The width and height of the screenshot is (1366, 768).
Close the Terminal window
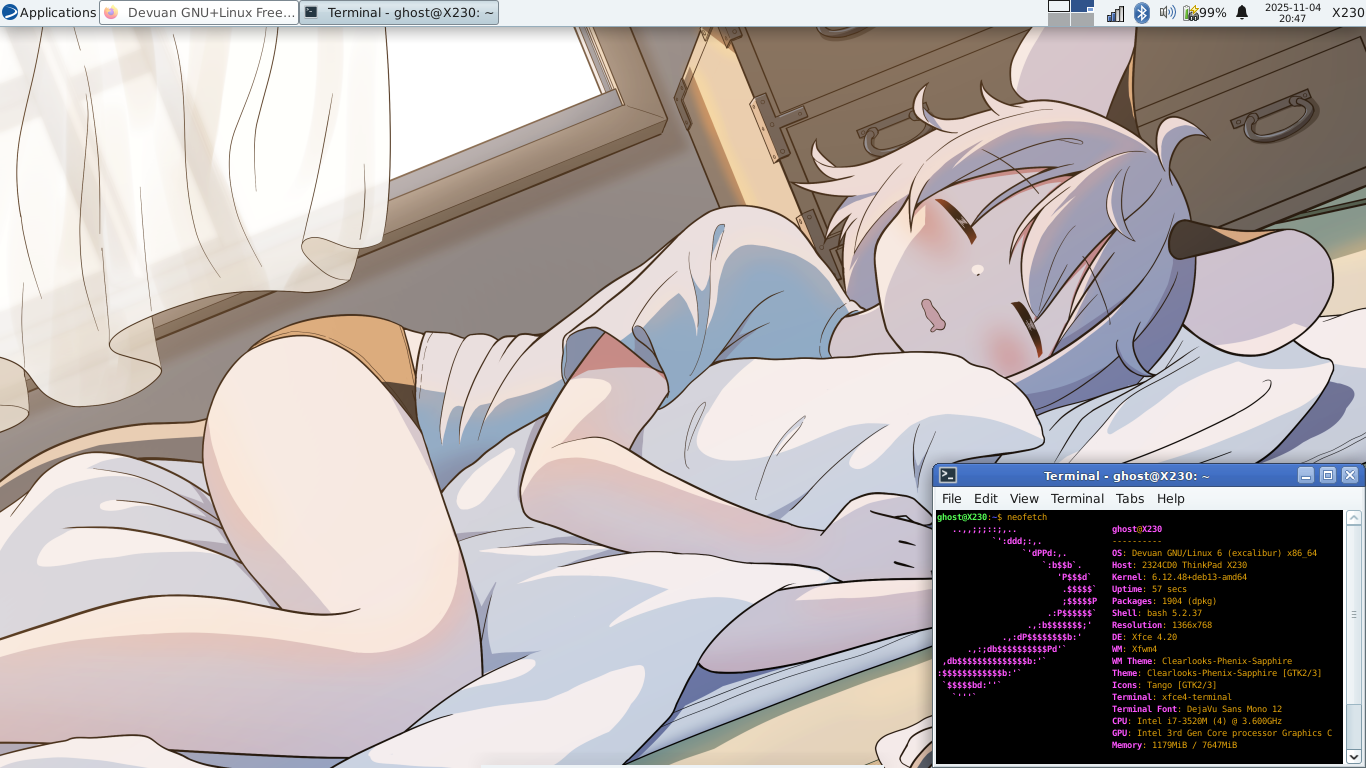(x=1350, y=475)
